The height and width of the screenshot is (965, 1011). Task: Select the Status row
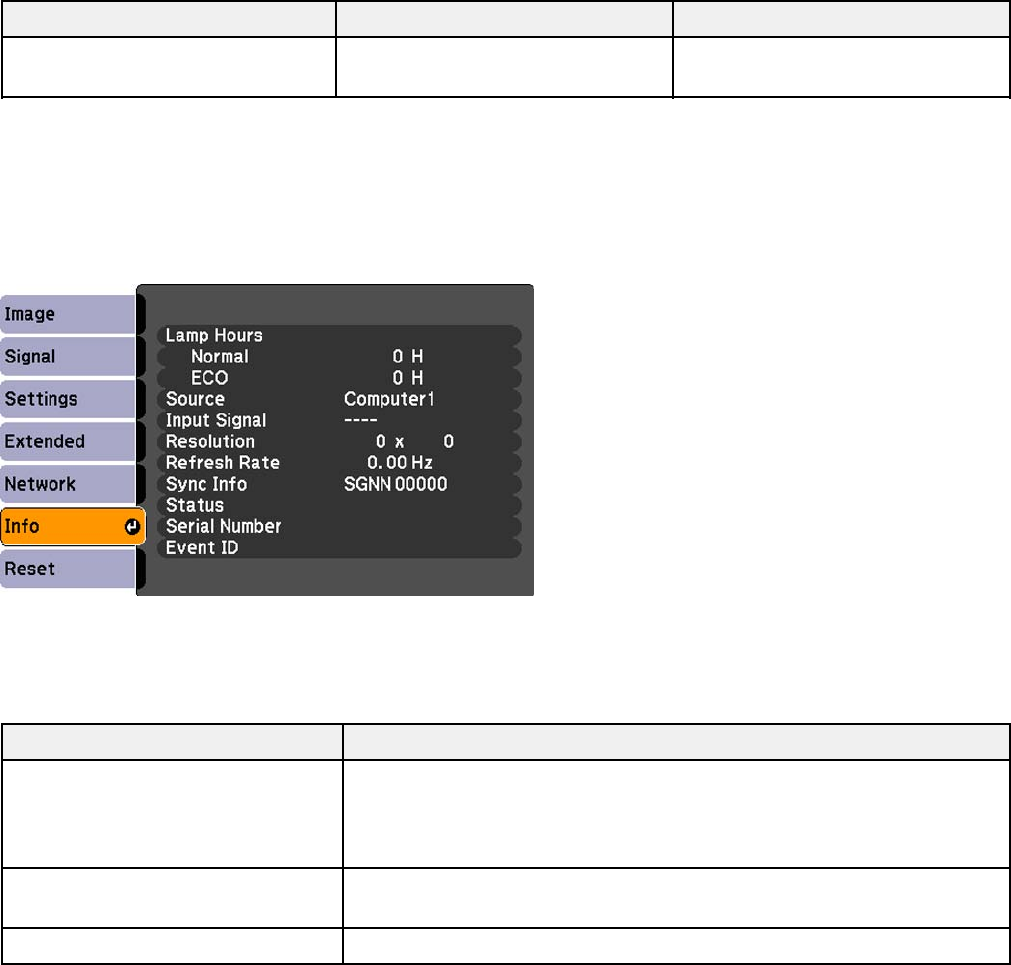339,505
